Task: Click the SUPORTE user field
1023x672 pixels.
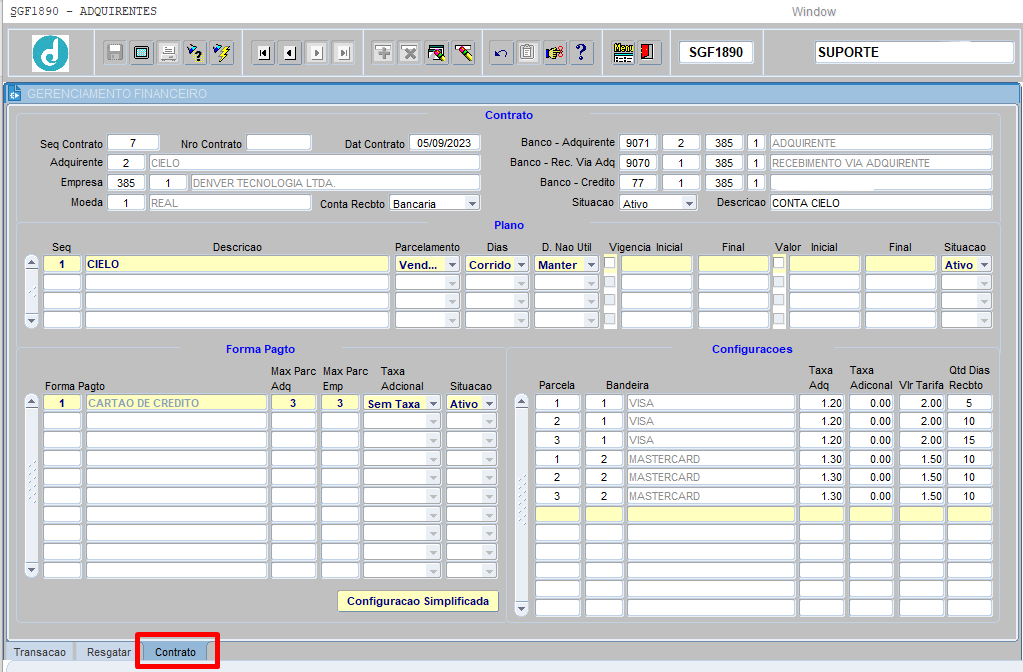Action: coord(914,52)
